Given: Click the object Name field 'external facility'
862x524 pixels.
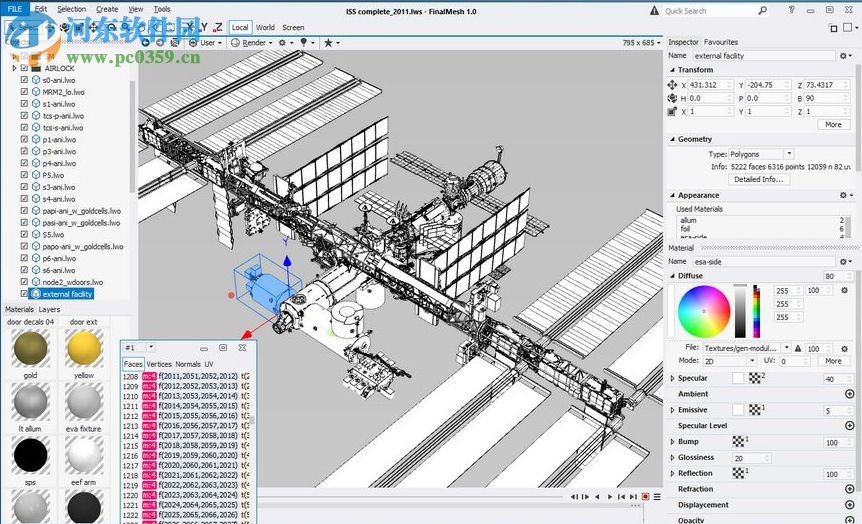Looking at the screenshot, I should click(763, 56).
